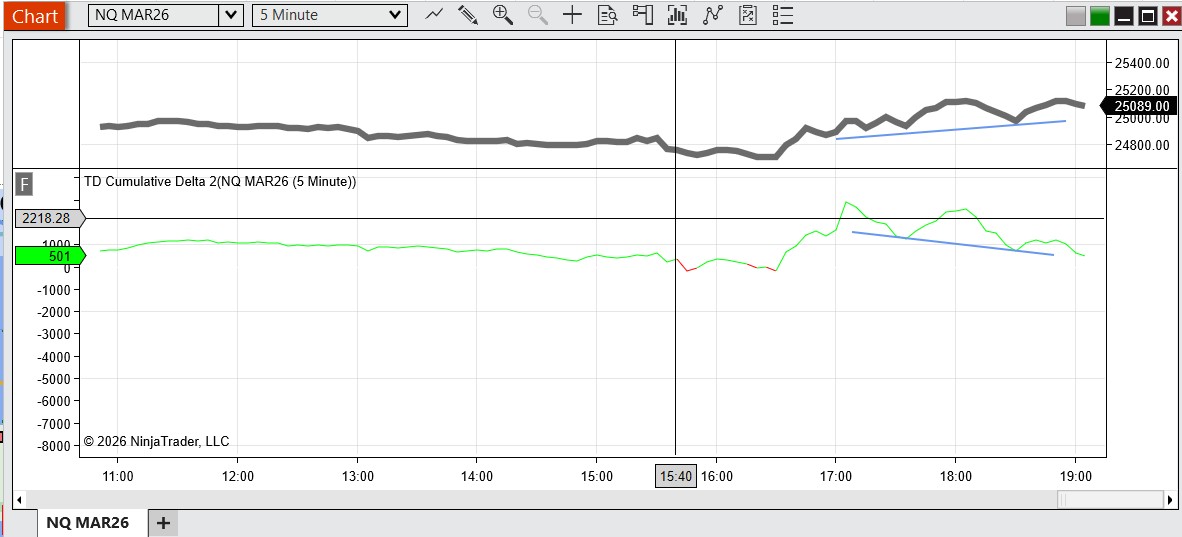1182x537 pixels.
Task: Click the gray link button in title bar
Action: click(1076, 15)
